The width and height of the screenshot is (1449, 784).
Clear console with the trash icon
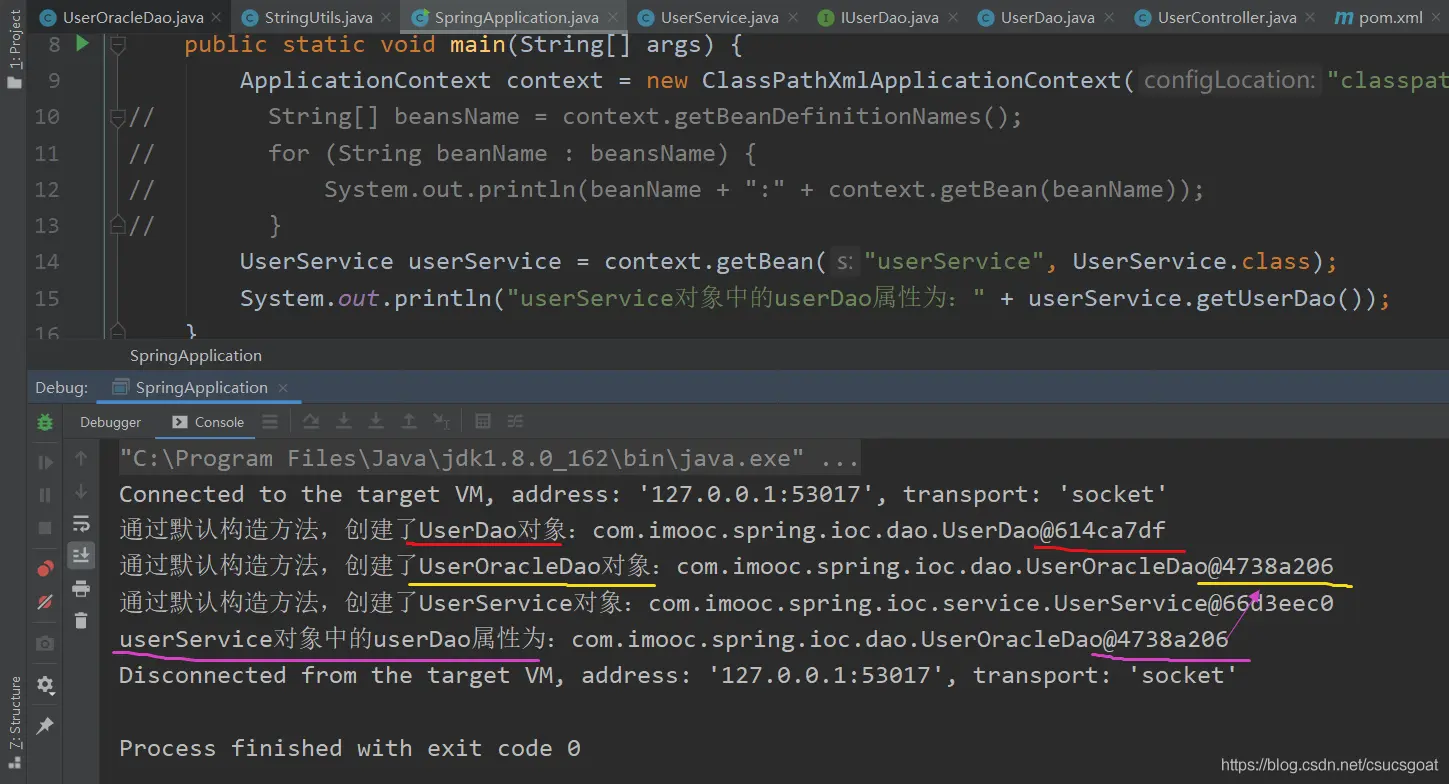81,621
